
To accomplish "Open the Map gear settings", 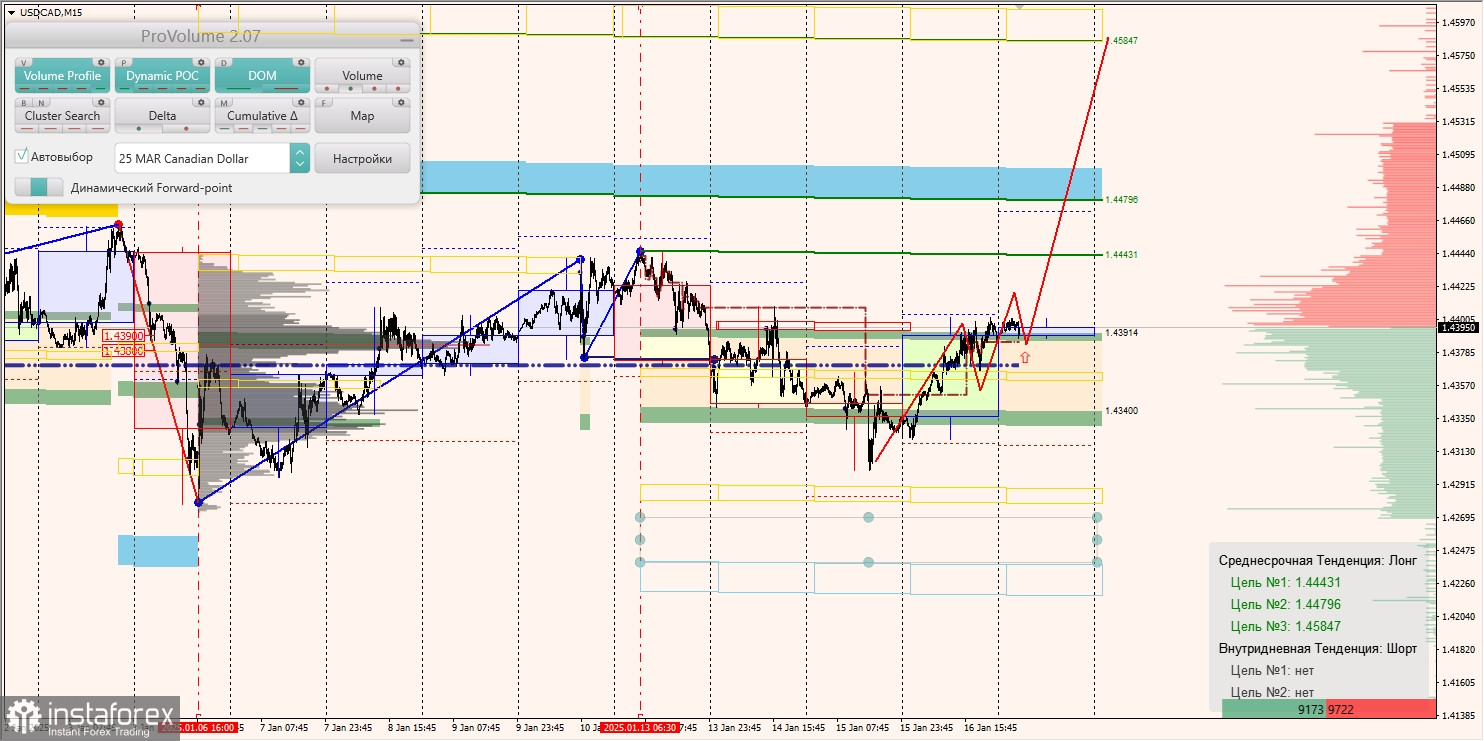I will tap(401, 102).
